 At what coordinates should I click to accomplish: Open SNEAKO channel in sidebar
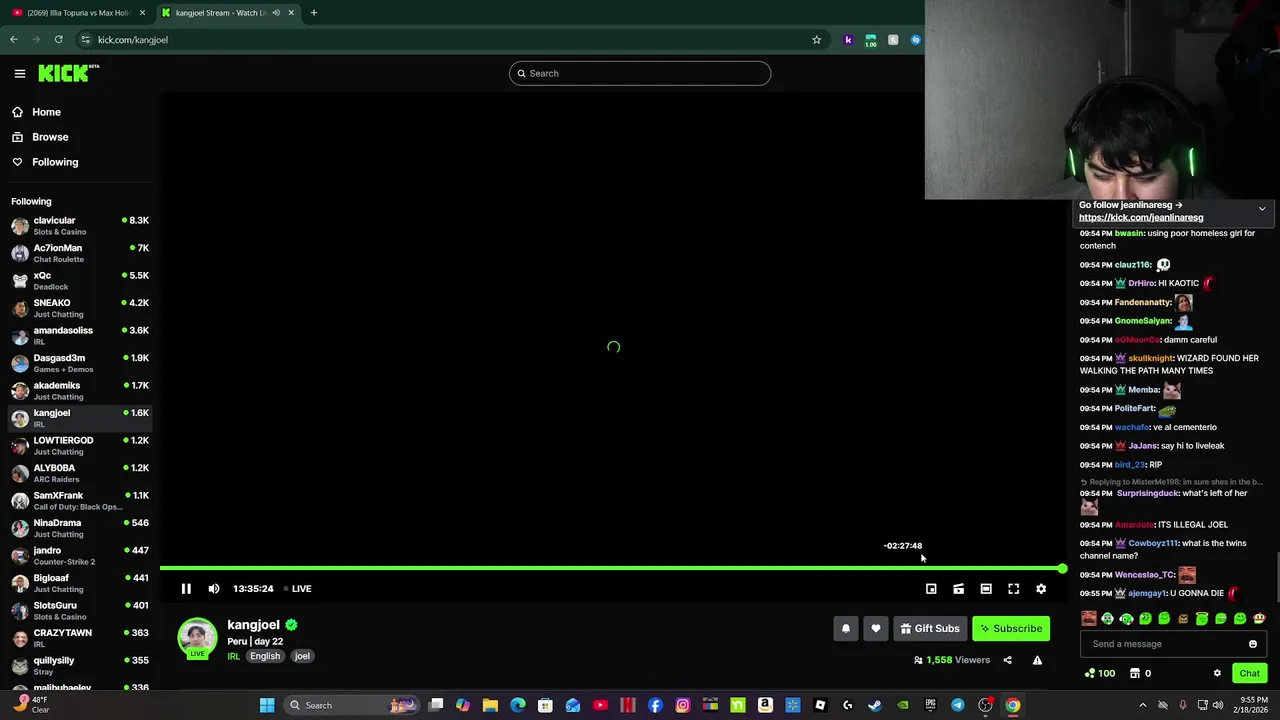(80, 308)
